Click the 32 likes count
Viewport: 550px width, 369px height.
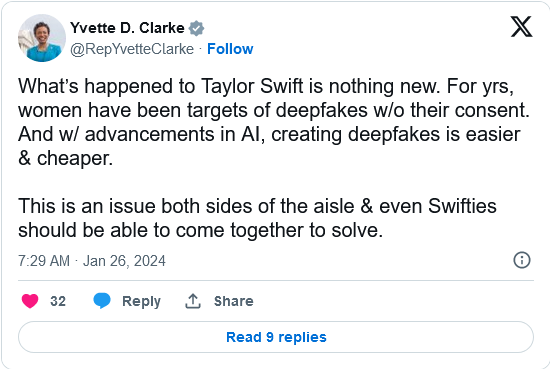[58, 301]
